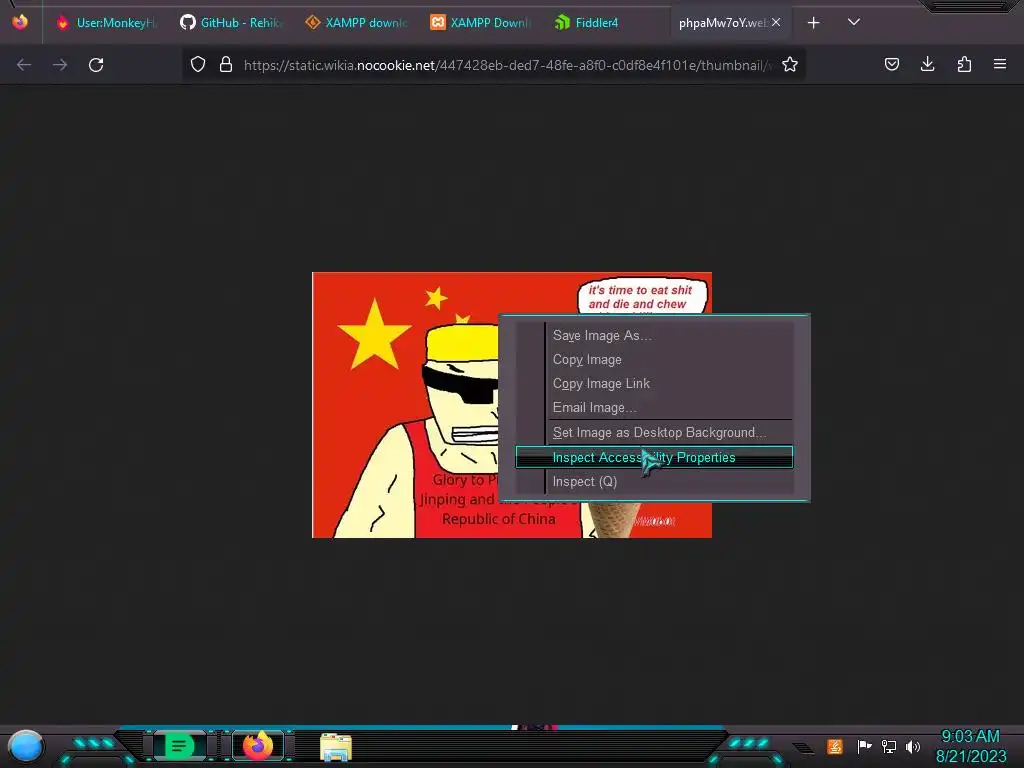The image size is (1024, 768).
Task: Open the downloads panel
Action: pos(927,64)
